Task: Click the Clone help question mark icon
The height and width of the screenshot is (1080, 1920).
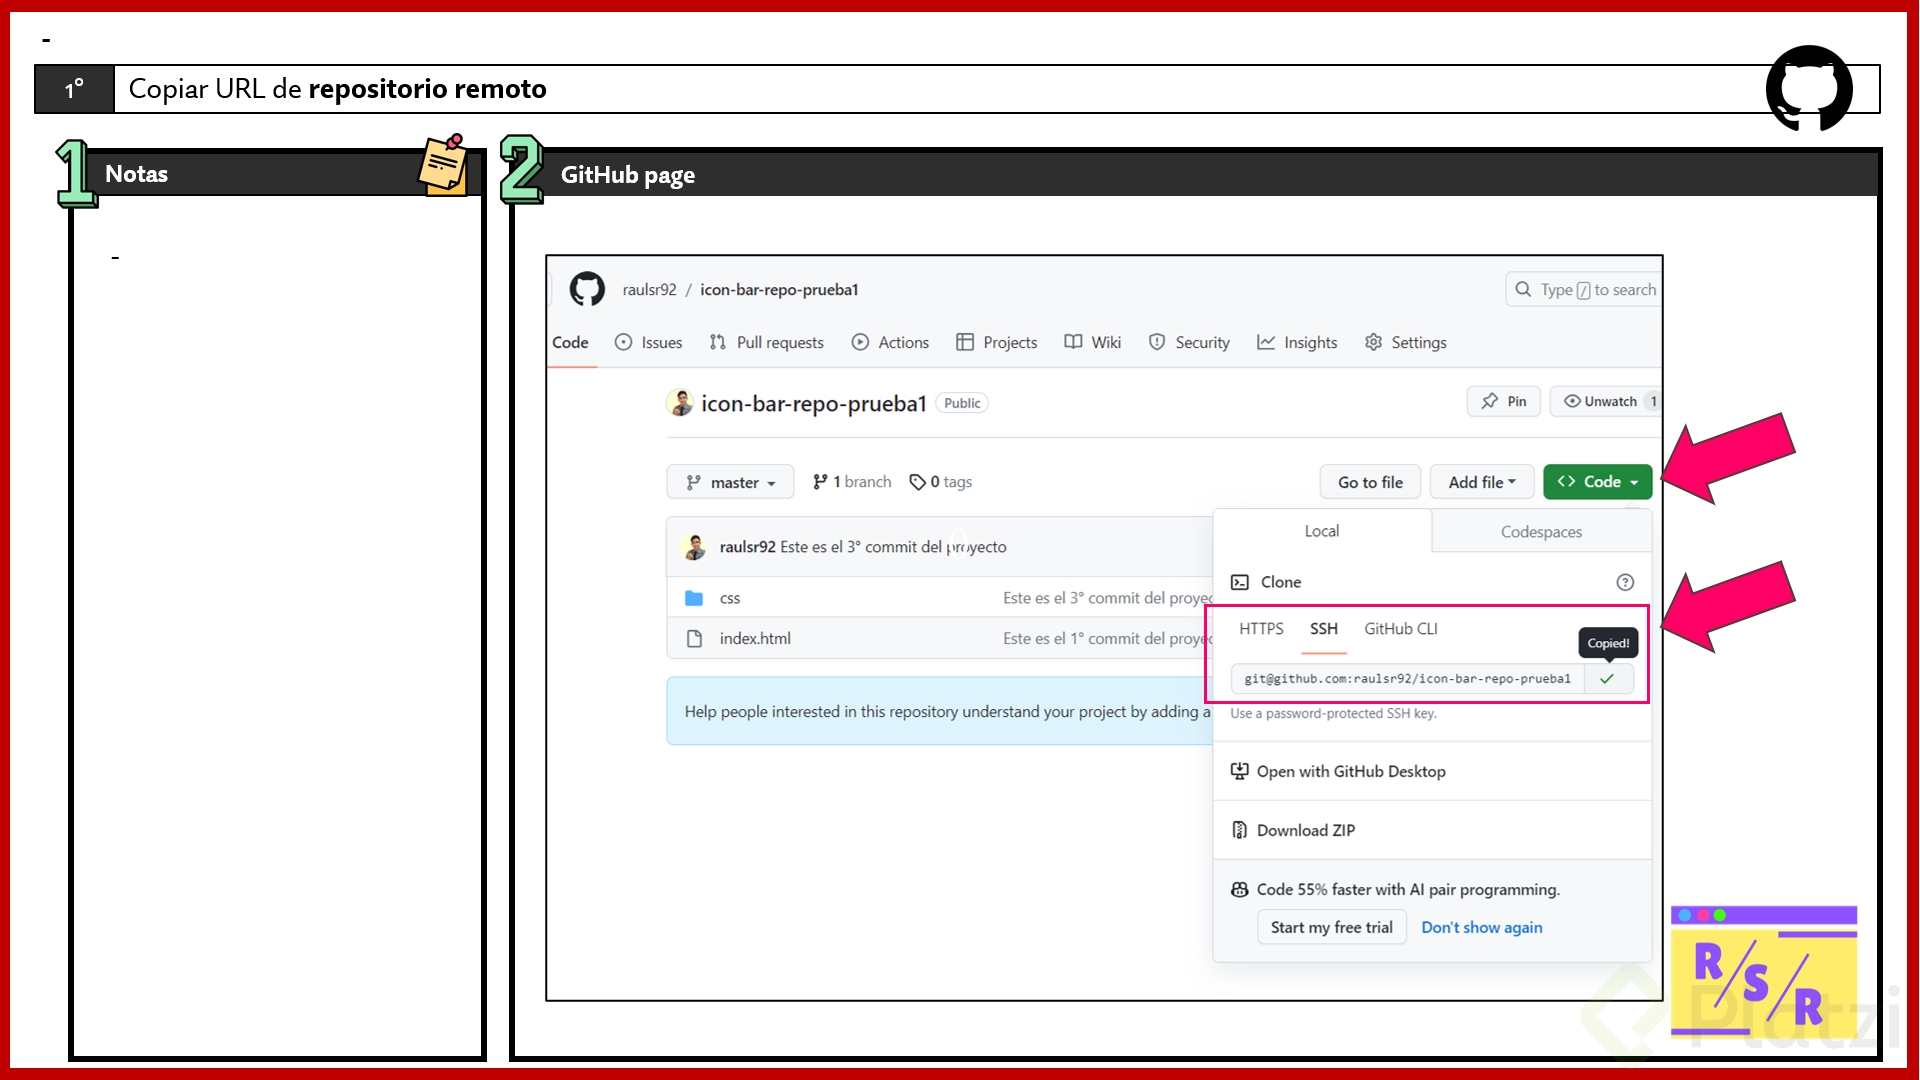Action: [1625, 582]
